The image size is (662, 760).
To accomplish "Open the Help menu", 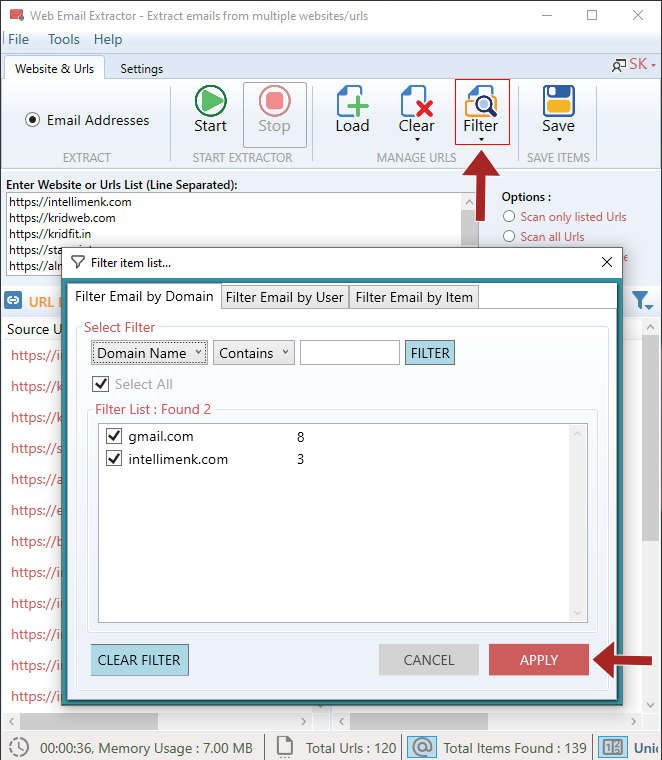I will (108, 39).
